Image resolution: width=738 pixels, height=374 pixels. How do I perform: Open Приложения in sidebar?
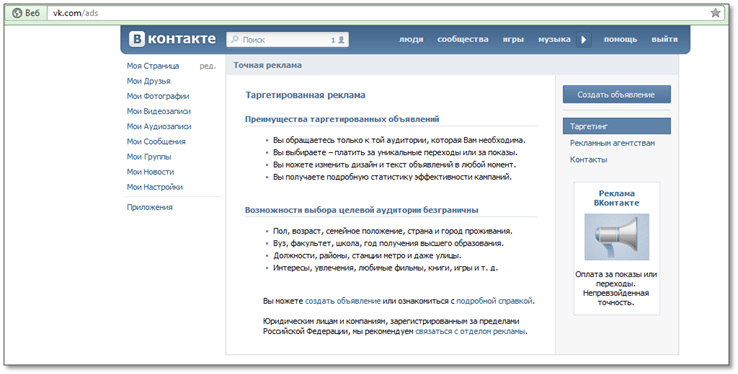pos(150,207)
